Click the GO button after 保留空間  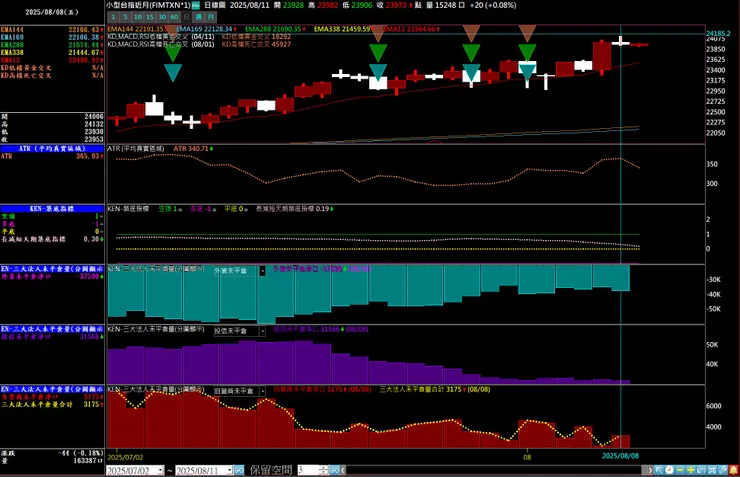(334, 470)
